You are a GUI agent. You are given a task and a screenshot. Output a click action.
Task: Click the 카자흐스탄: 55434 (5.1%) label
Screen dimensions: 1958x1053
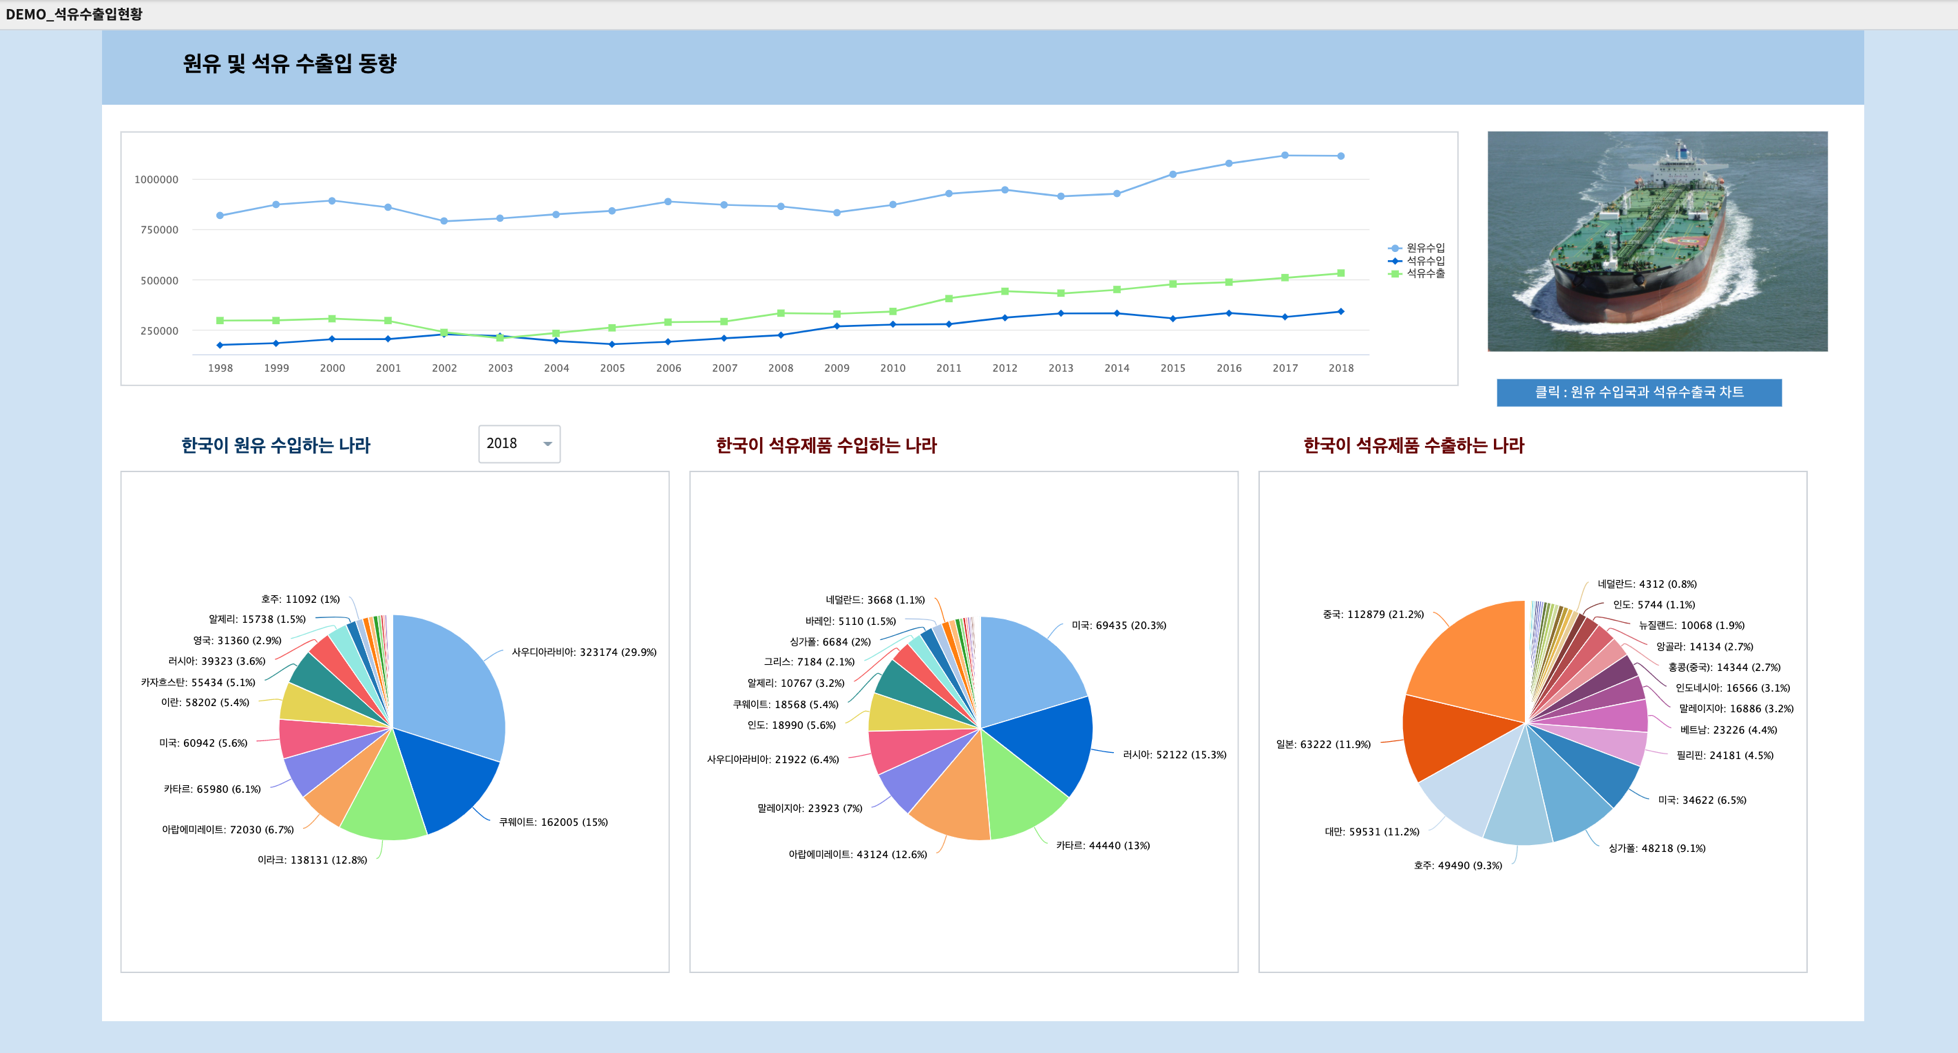[198, 683]
